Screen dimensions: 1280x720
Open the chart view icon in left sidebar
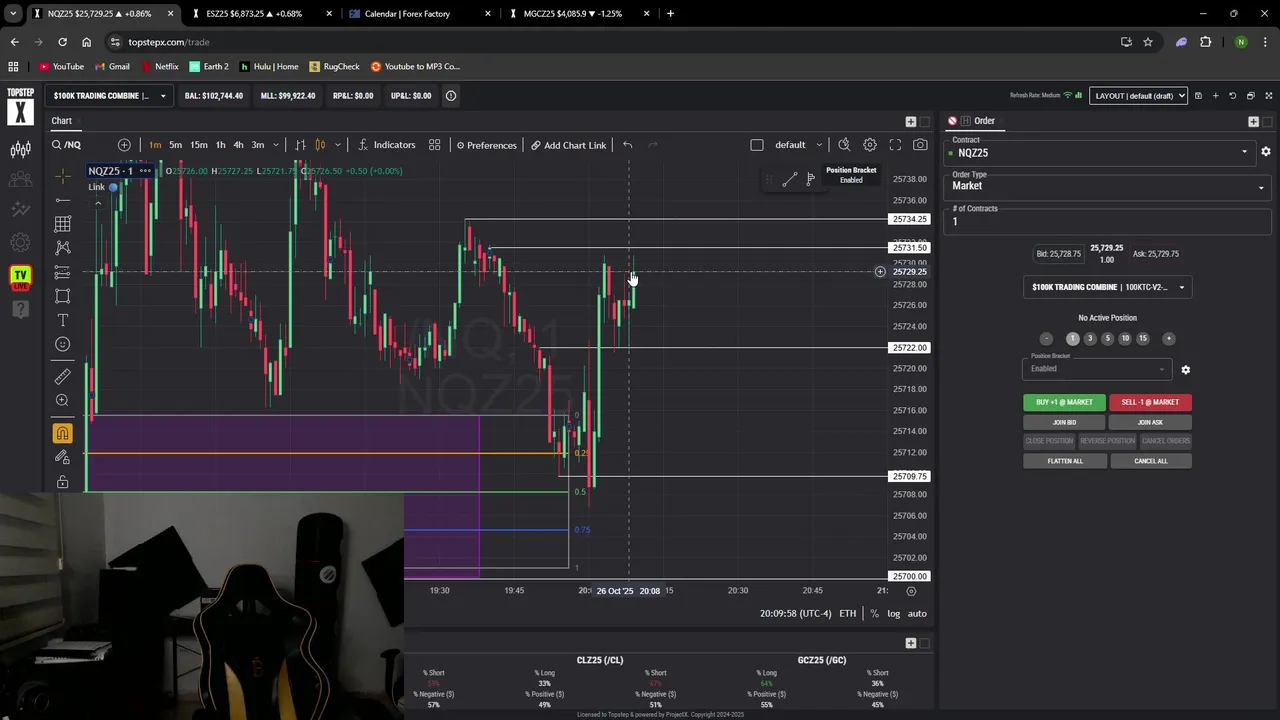20,150
